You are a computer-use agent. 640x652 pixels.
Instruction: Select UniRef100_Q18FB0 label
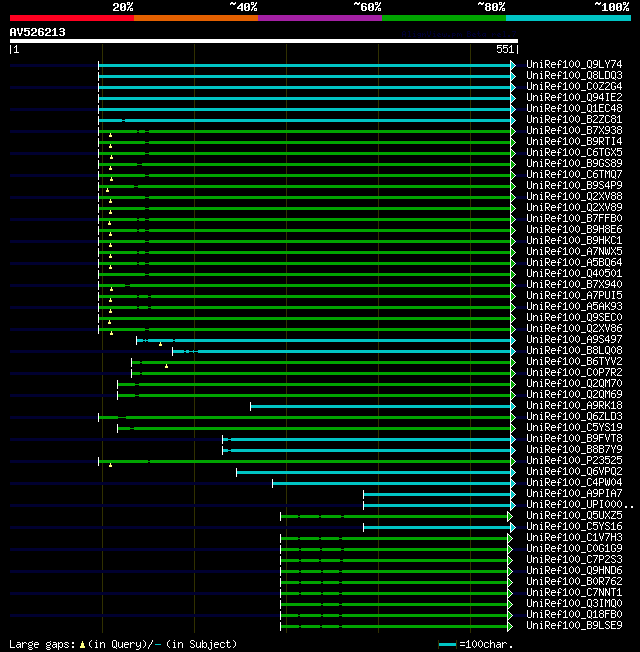pyautogui.click(x=574, y=615)
